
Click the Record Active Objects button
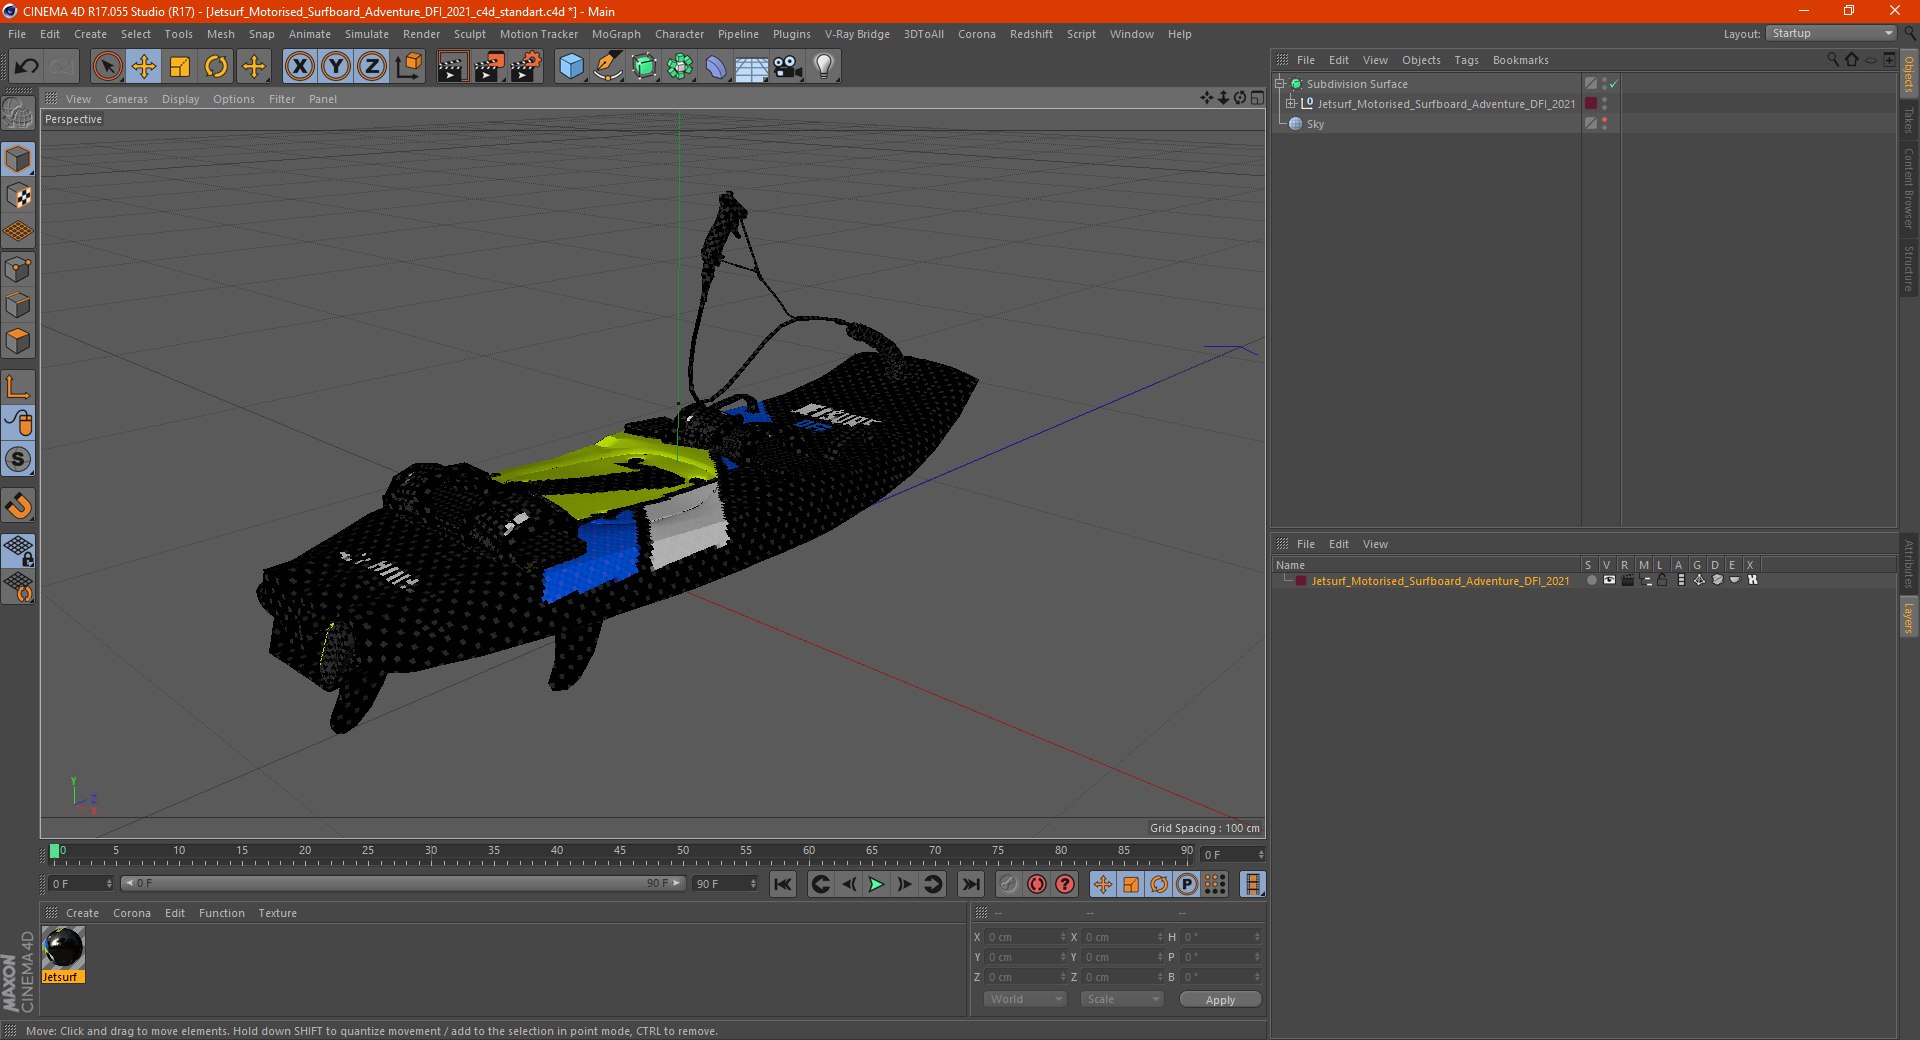(x=1008, y=884)
